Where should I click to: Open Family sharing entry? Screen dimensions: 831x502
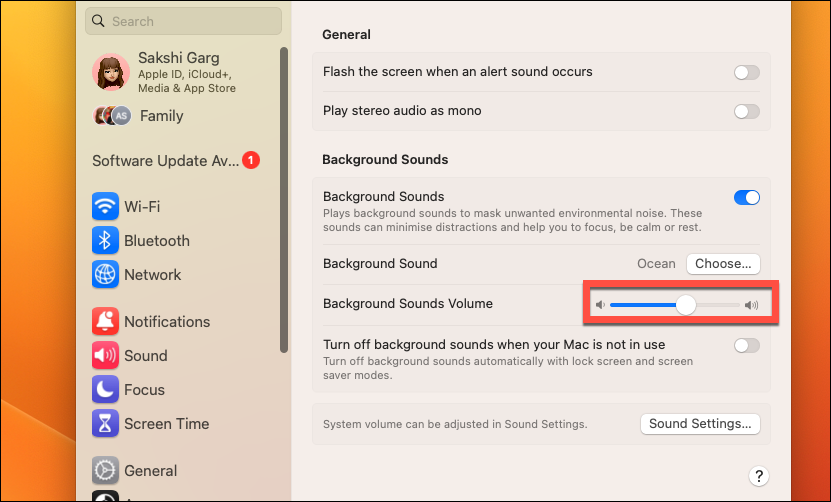coord(138,116)
